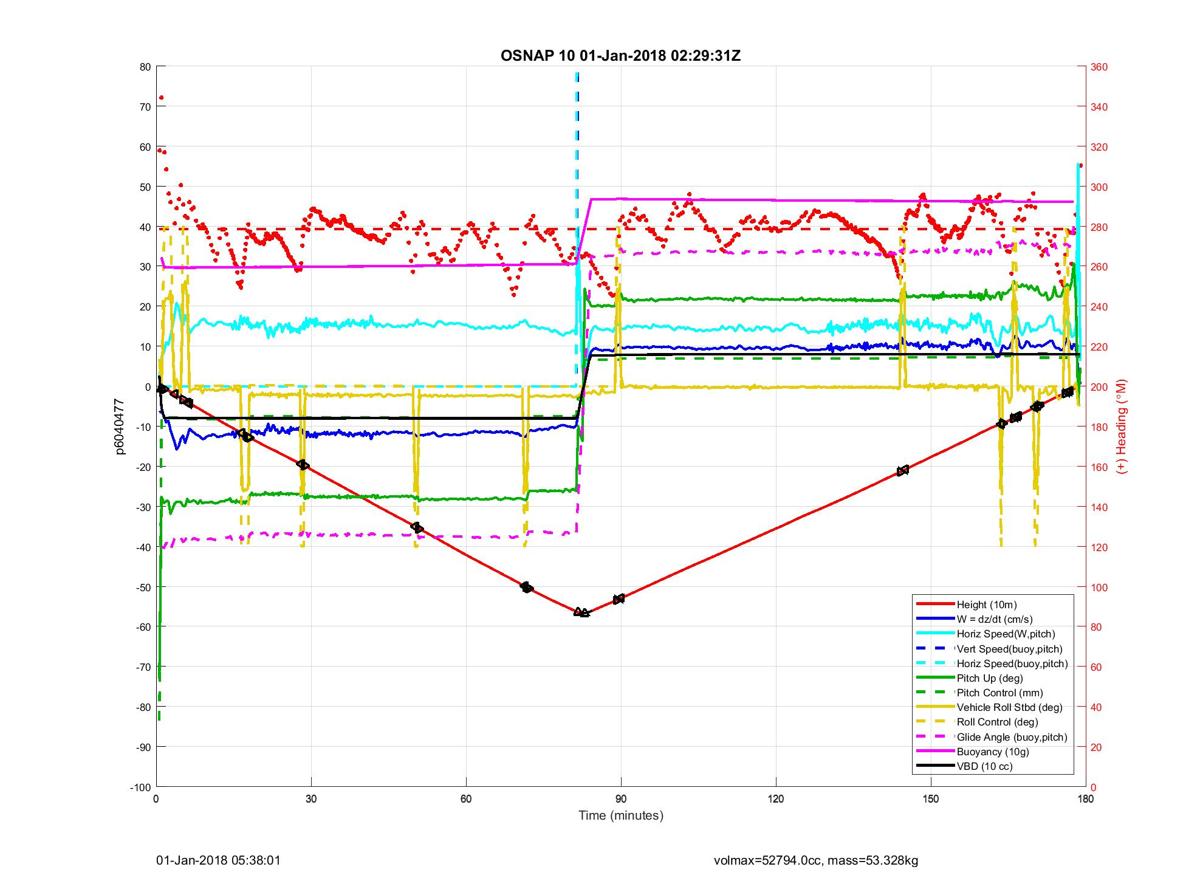The height and width of the screenshot is (885, 1200).
Task: Click the x-axis tick label "120"
Action: [x=776, y=800]
